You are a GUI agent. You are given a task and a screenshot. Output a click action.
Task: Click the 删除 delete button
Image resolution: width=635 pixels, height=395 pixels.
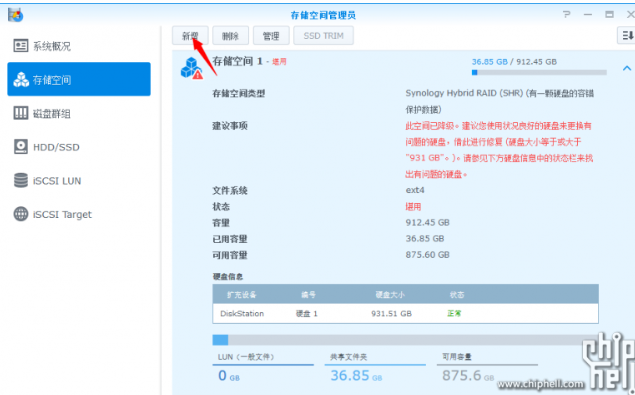(x=230, y=36)
